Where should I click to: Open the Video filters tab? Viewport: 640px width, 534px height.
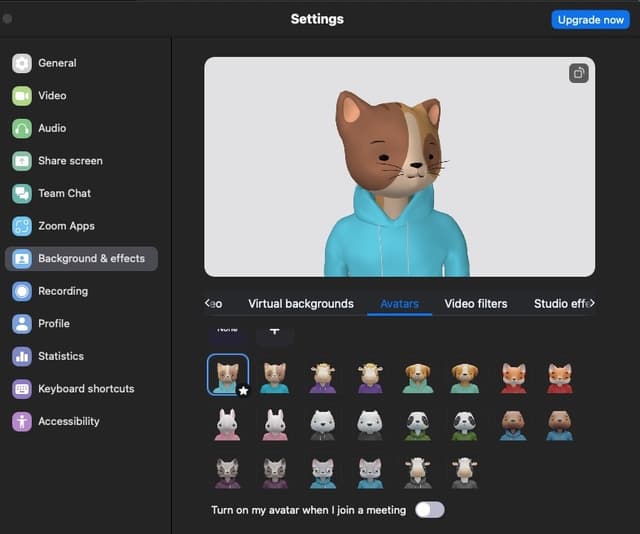click(475, 304)
